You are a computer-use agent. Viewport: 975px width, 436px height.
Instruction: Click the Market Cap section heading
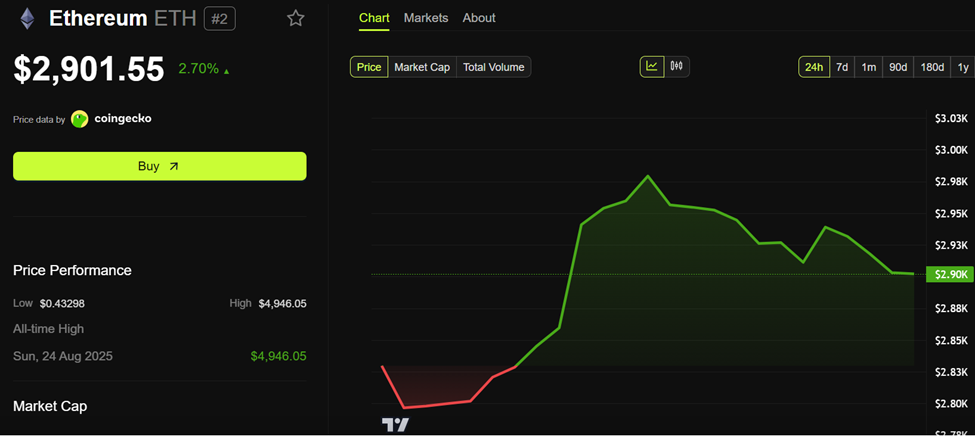point(50,406)
